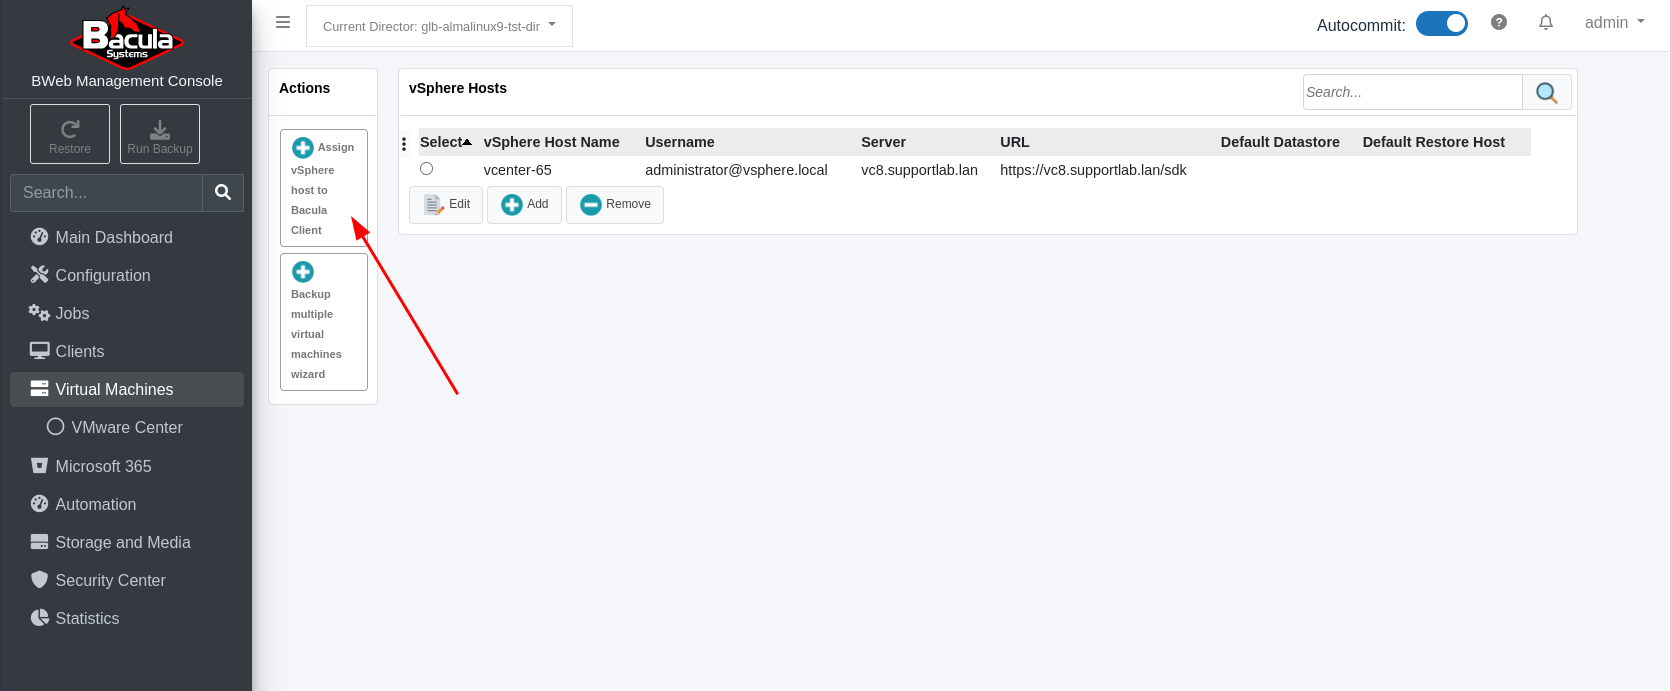Open the Current Director dropdown
This screenshot has width=1670, height=691.
(x=439, y=26)
